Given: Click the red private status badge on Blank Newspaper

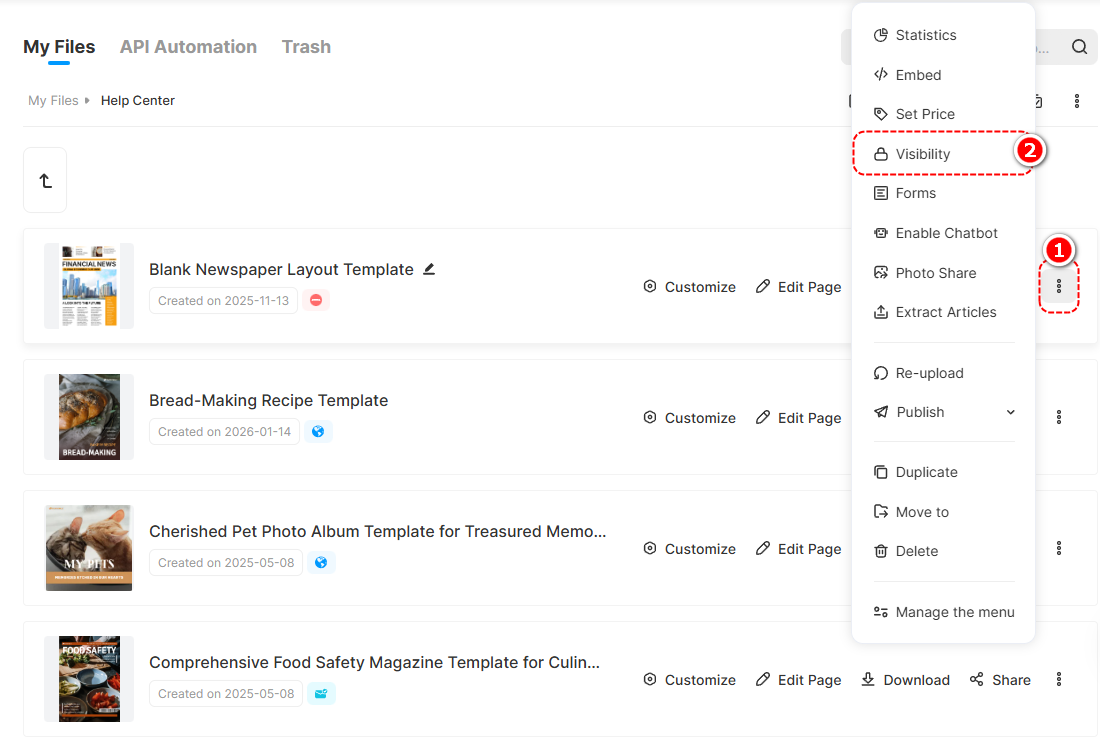Looking at the screenshot, I should pyautogui.click(x=316, y=301).
